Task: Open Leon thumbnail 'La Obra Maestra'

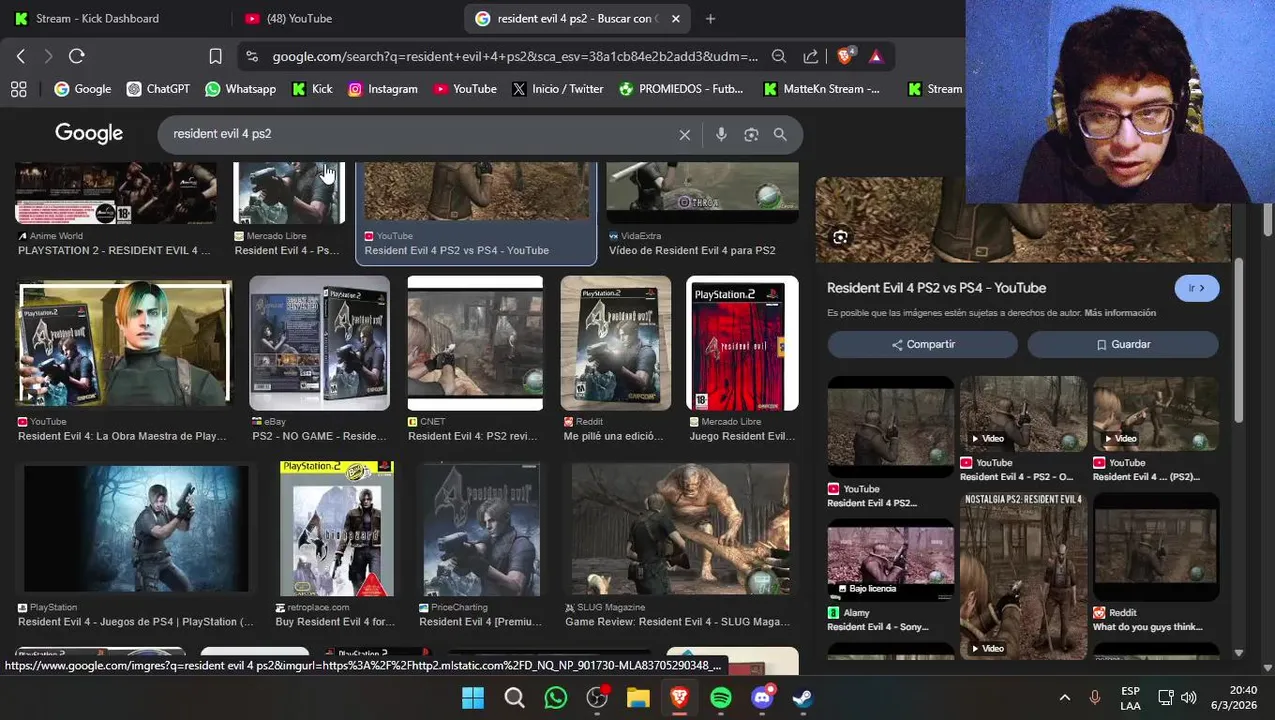Action: coord(124,343)
